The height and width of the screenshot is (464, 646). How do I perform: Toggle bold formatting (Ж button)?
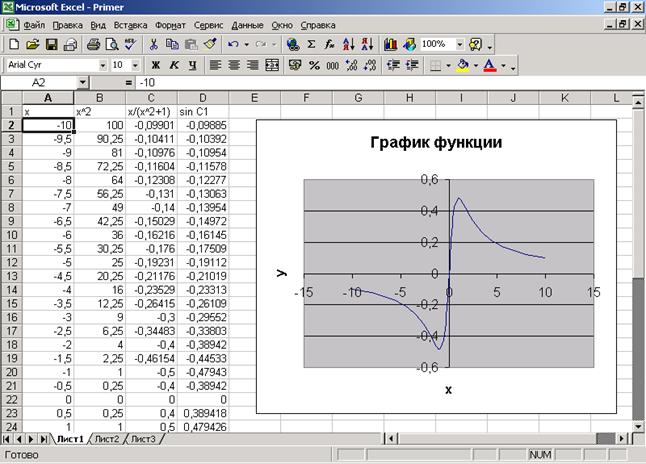[x=155, y=65]
